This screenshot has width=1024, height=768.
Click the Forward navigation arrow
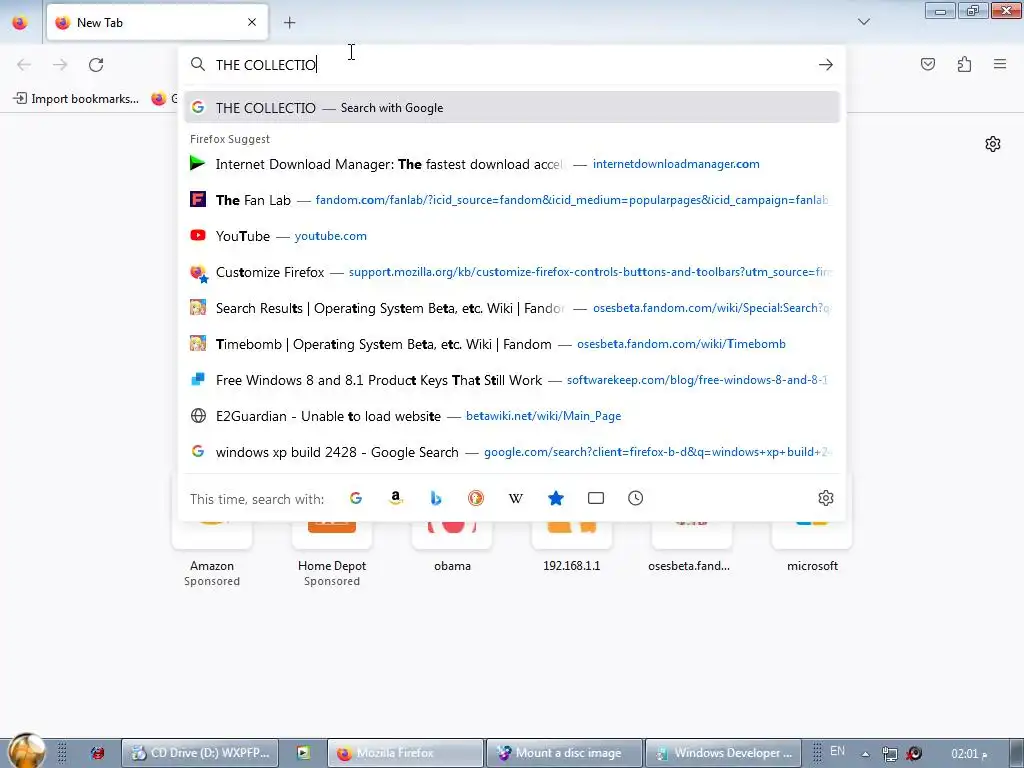(x=60, y=65)
